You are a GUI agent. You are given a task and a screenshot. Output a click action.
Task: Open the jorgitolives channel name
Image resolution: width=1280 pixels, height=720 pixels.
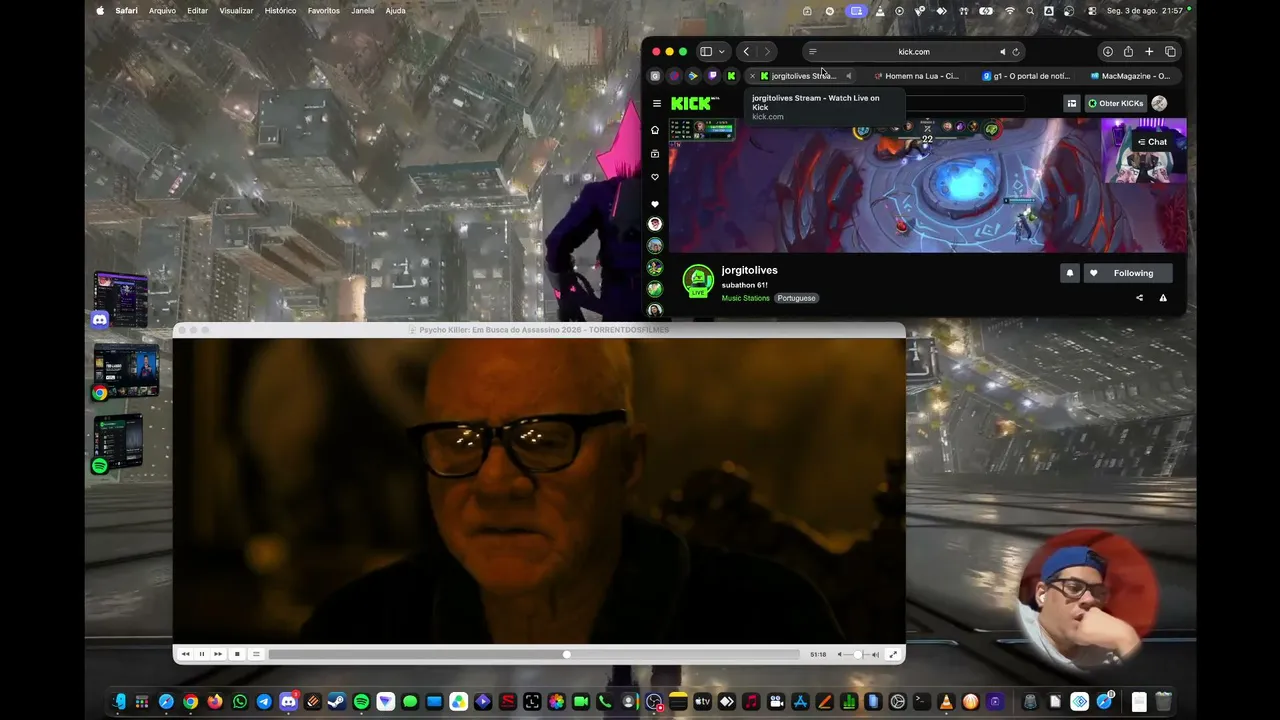[749, 270]
